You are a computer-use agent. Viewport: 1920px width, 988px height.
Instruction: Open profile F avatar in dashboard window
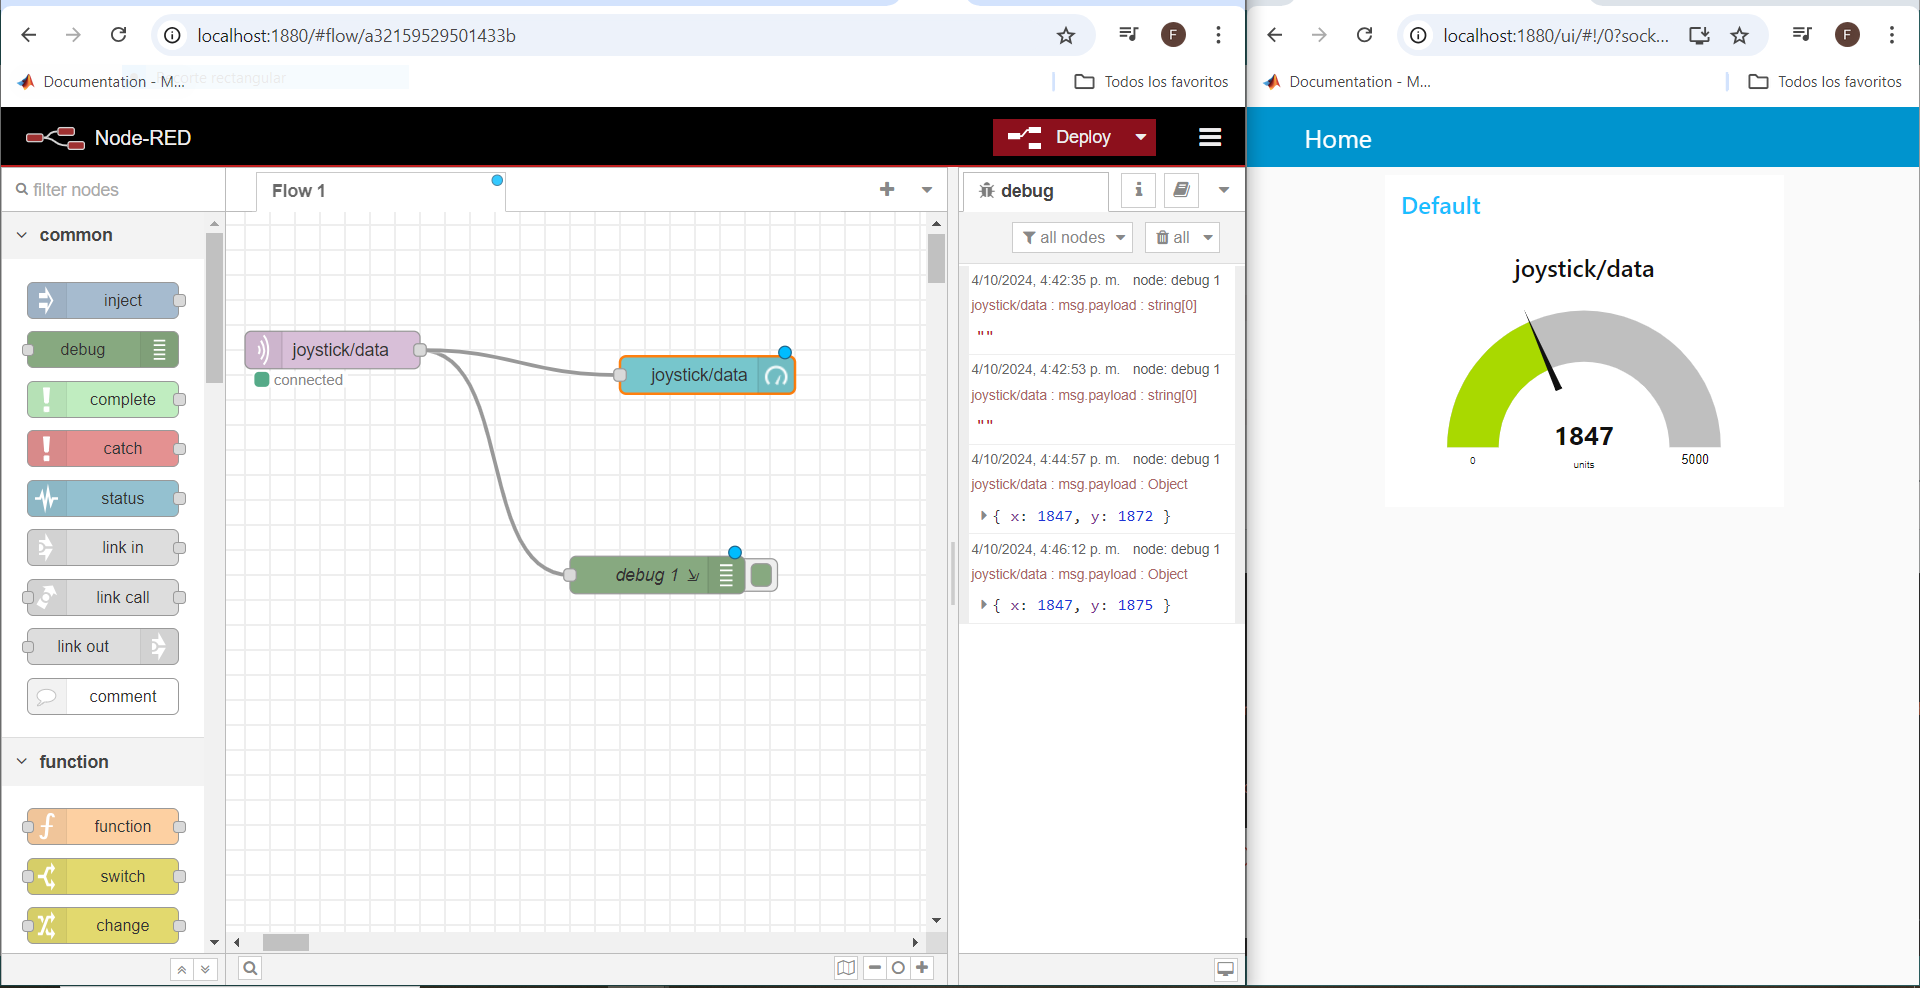click(x=1847, y=35)
